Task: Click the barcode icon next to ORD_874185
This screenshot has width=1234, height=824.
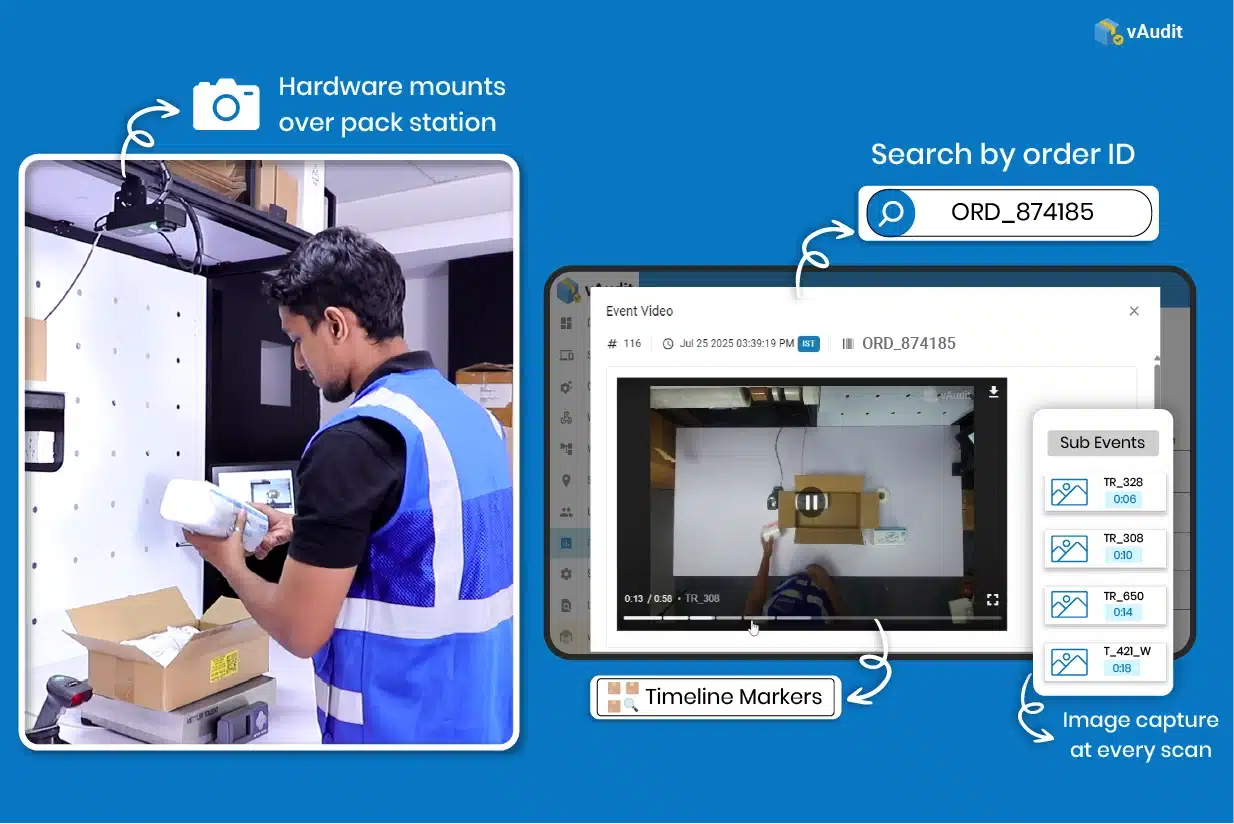Action: point(848,343)
